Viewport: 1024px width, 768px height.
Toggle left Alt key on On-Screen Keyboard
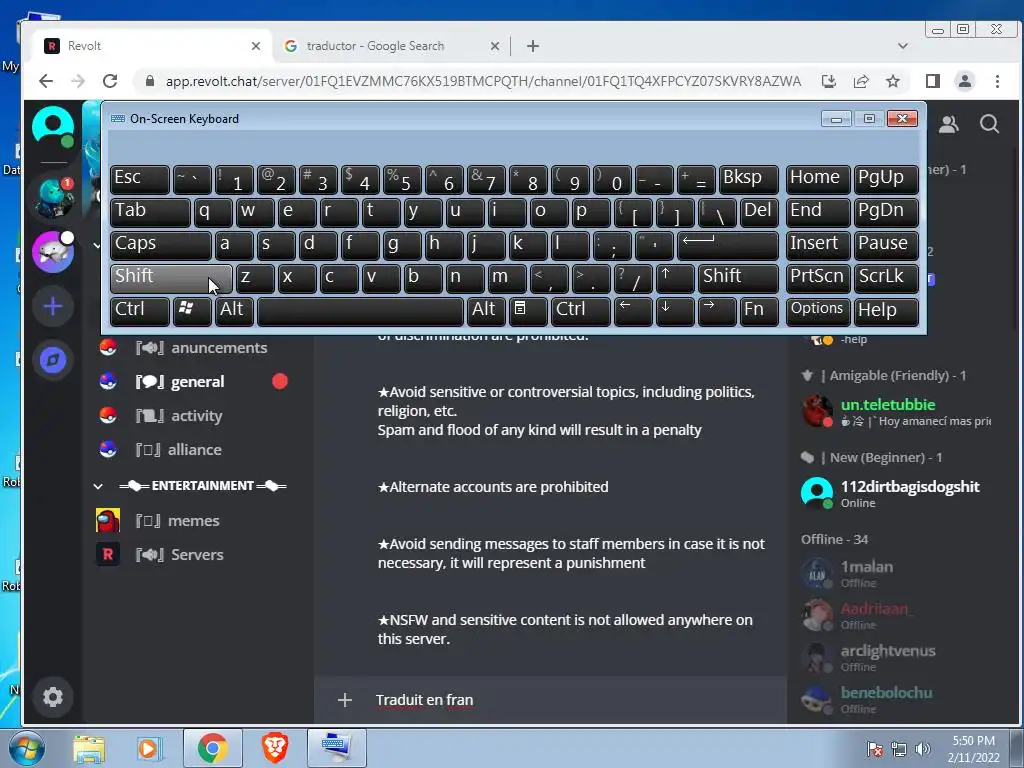(234, 310)
